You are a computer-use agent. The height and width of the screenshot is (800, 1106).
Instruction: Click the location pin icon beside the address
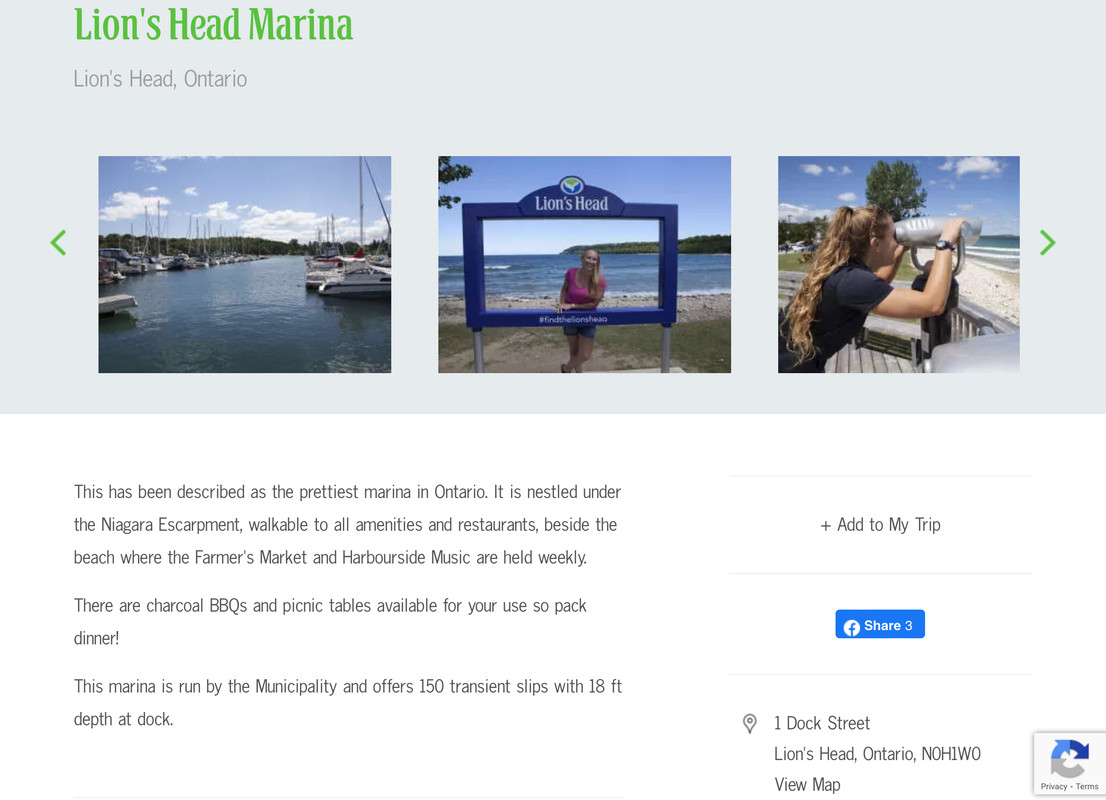(x=750, y=724)
